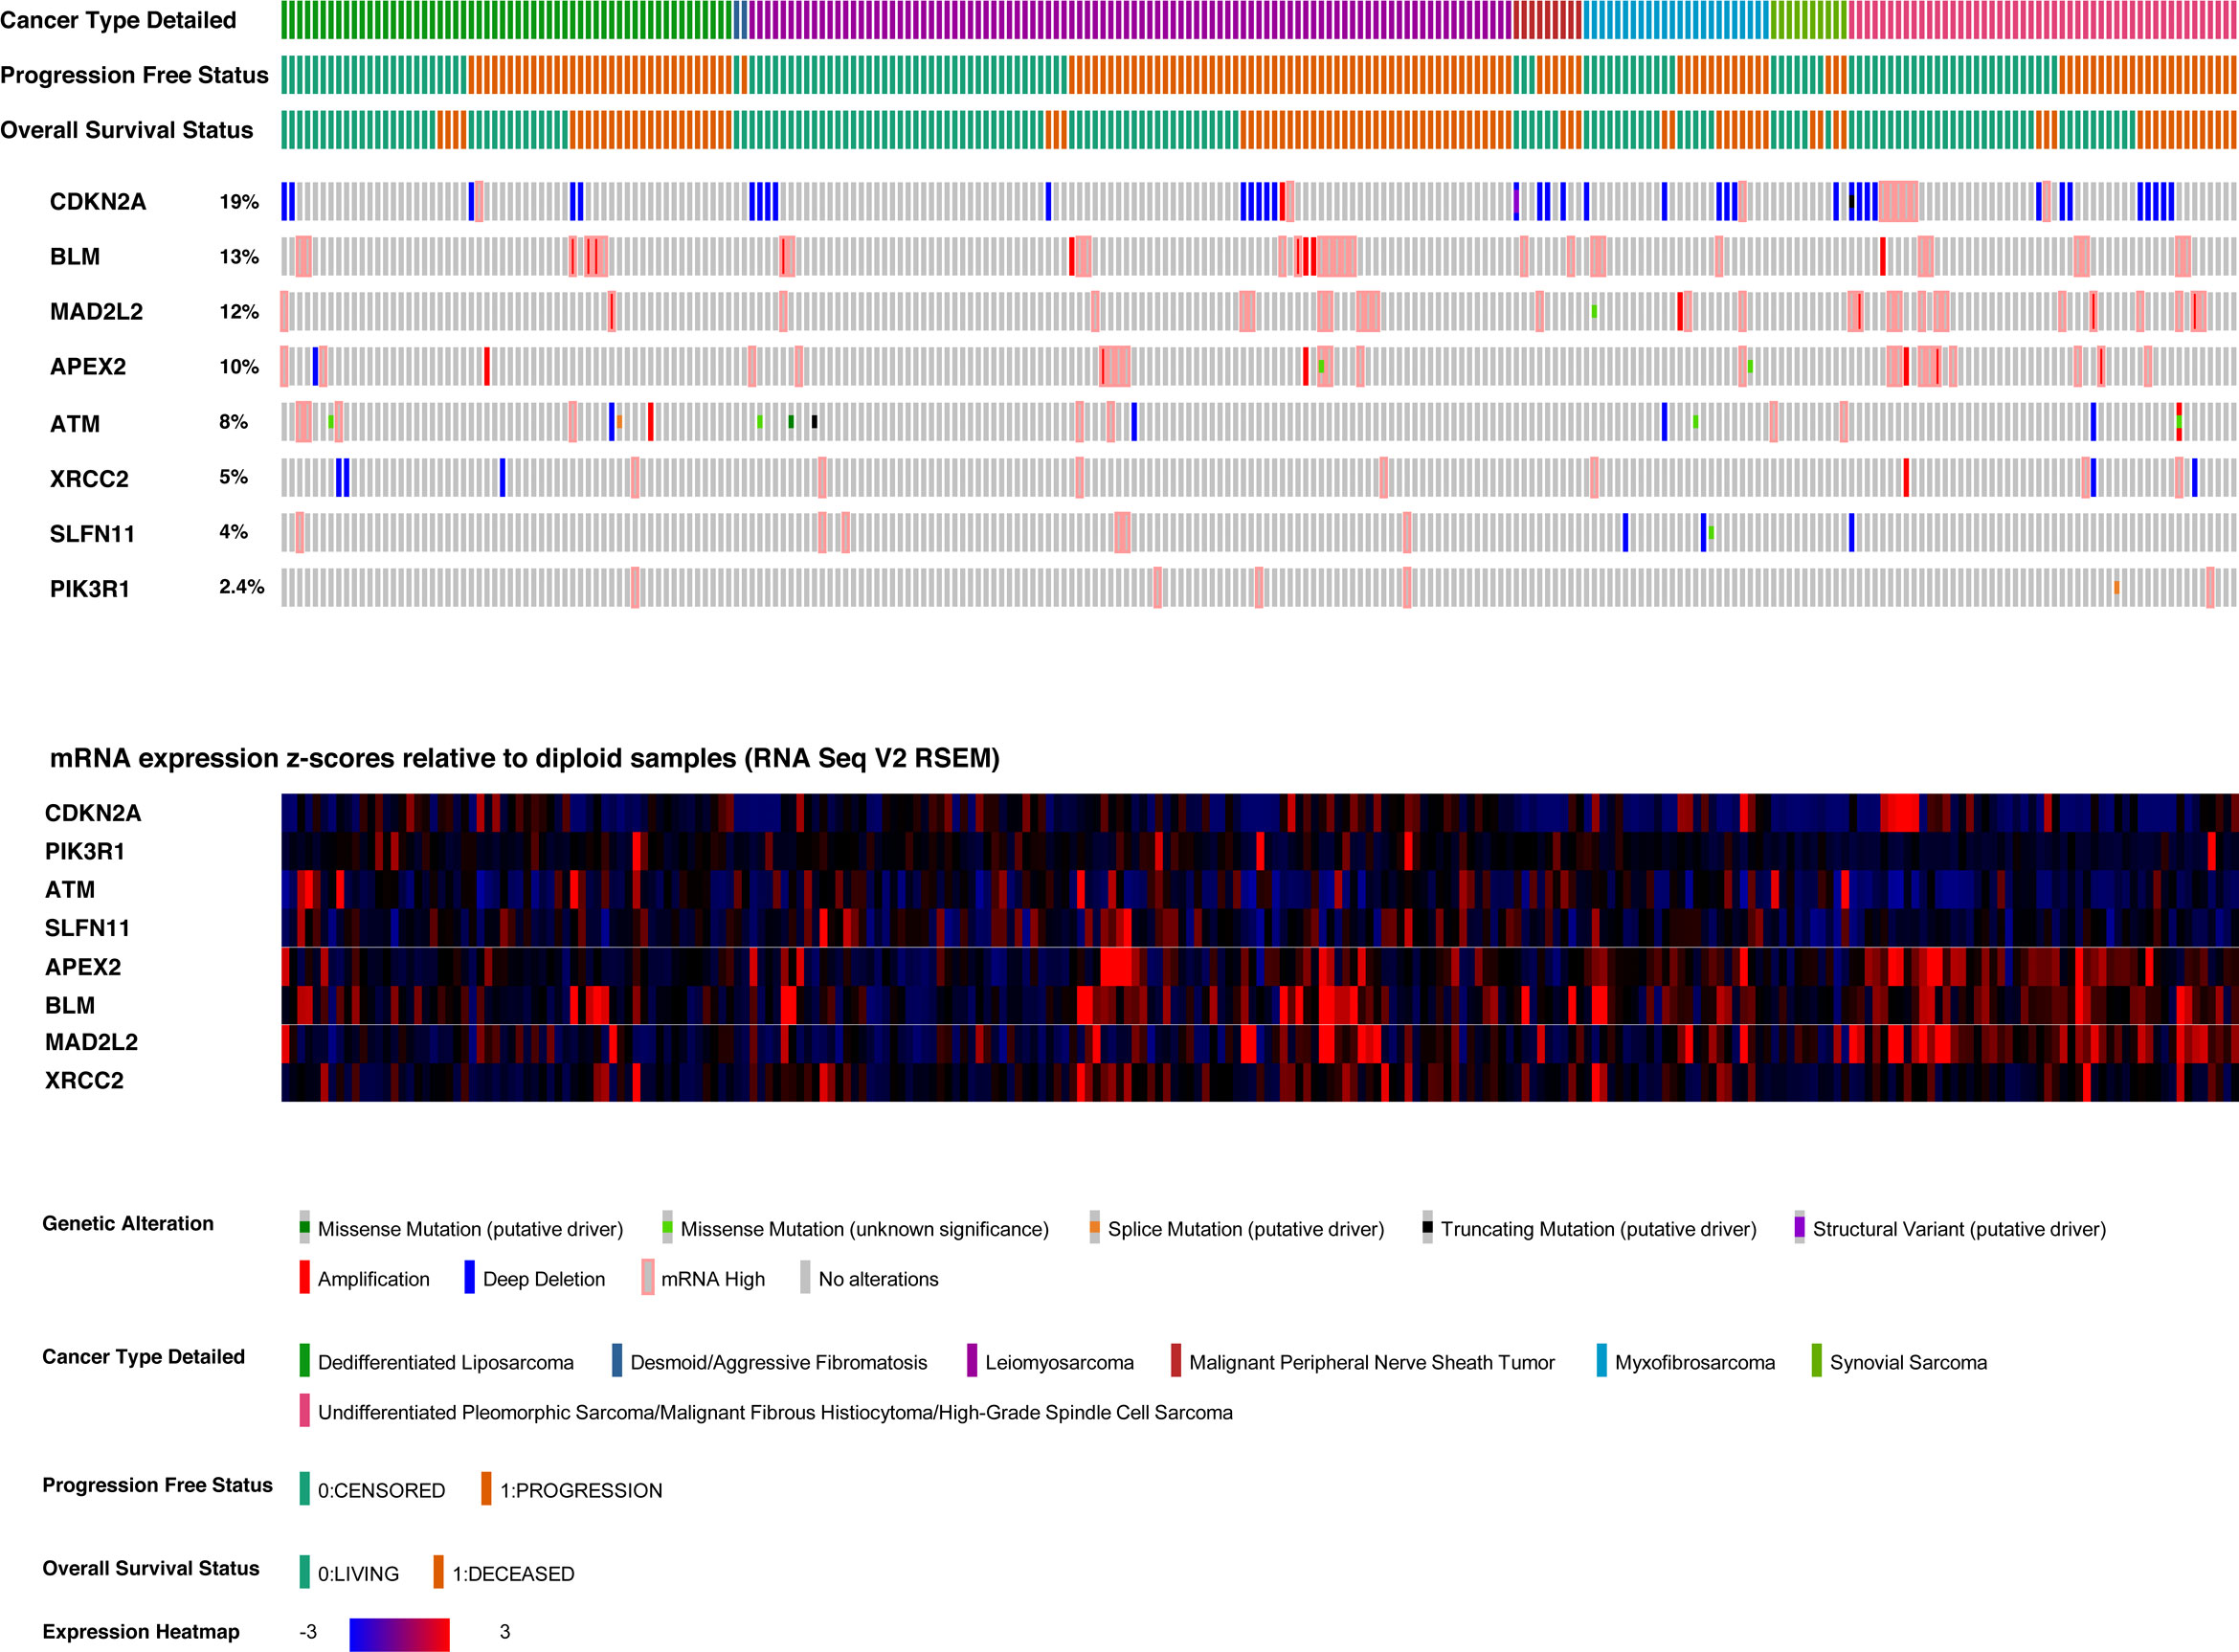The image size is (2239, 1652).
Task: Click the Dedifferentiated Liposarcoma legend swatch
Action: [x=304, y=1361]
